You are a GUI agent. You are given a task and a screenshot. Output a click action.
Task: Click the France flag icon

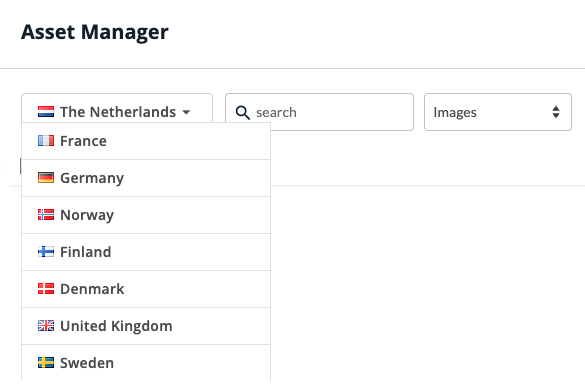pyautogui.click(x=46, y=141)
